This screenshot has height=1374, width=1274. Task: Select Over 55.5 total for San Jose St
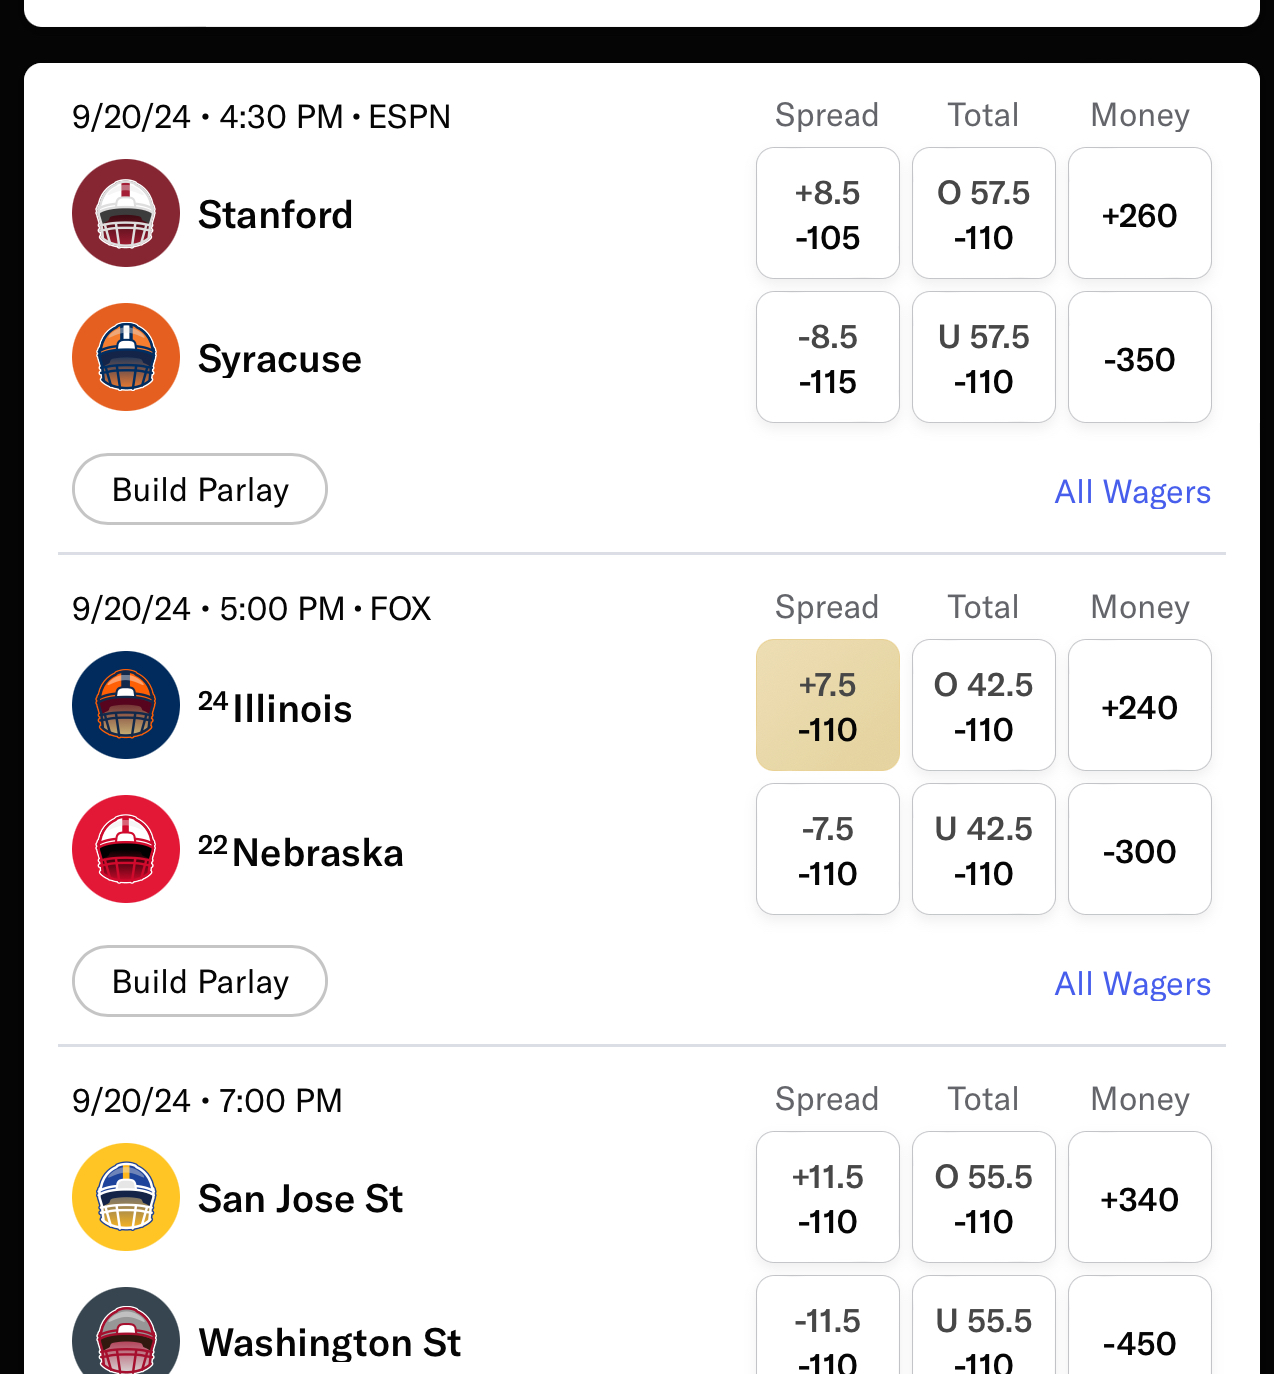point(983,1197)
